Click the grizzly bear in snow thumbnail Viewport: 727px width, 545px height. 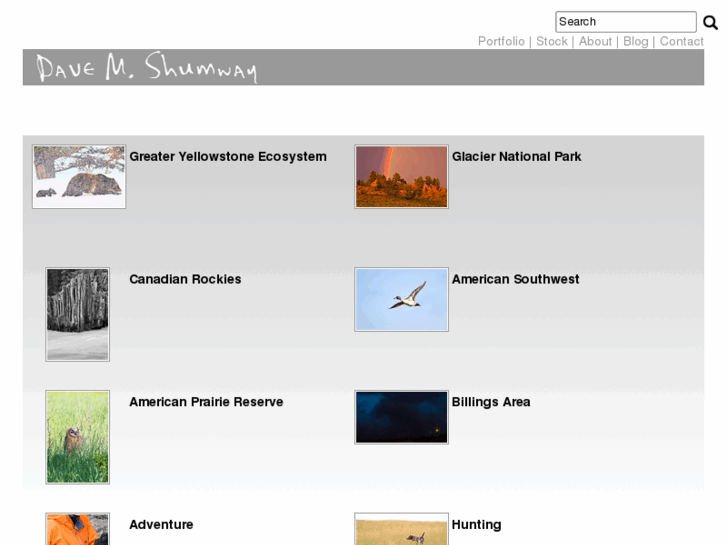pyautogui.click(x=79, y=176)
